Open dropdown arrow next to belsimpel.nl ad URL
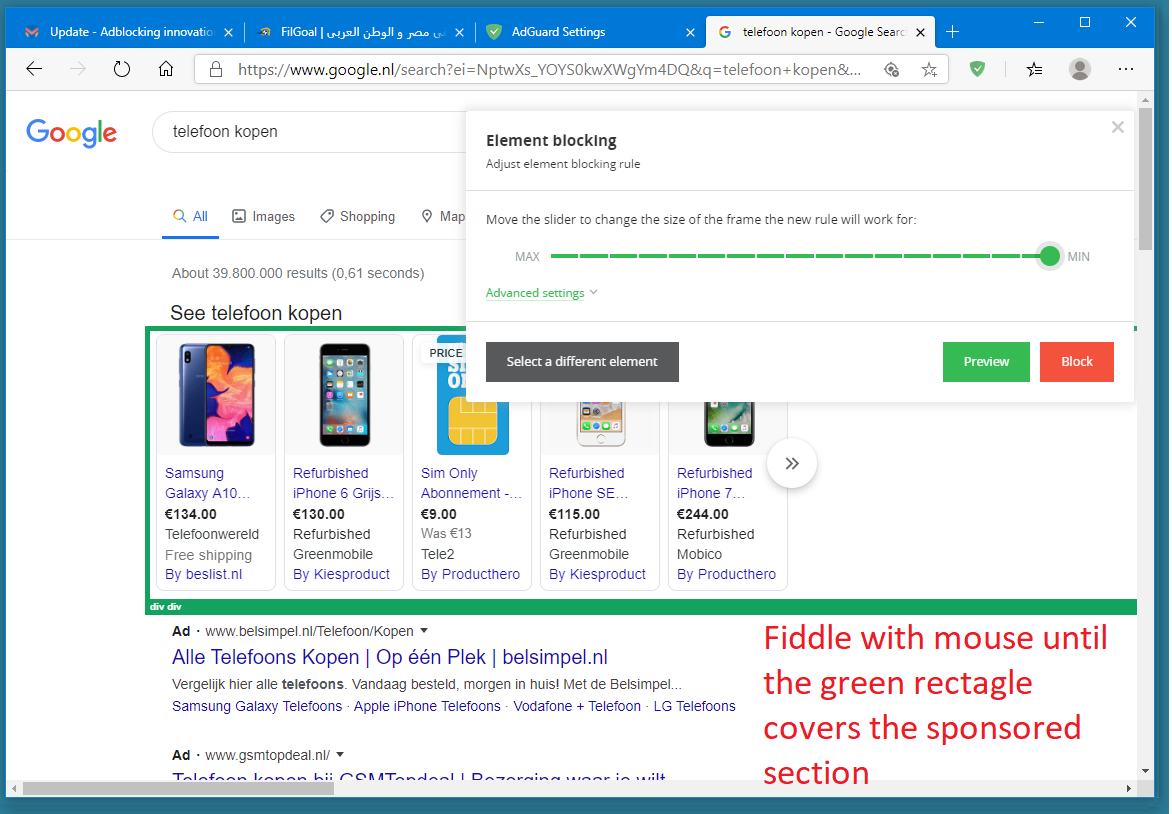Viewport: 1172px width, 814px height. click(x=424, y=631)
